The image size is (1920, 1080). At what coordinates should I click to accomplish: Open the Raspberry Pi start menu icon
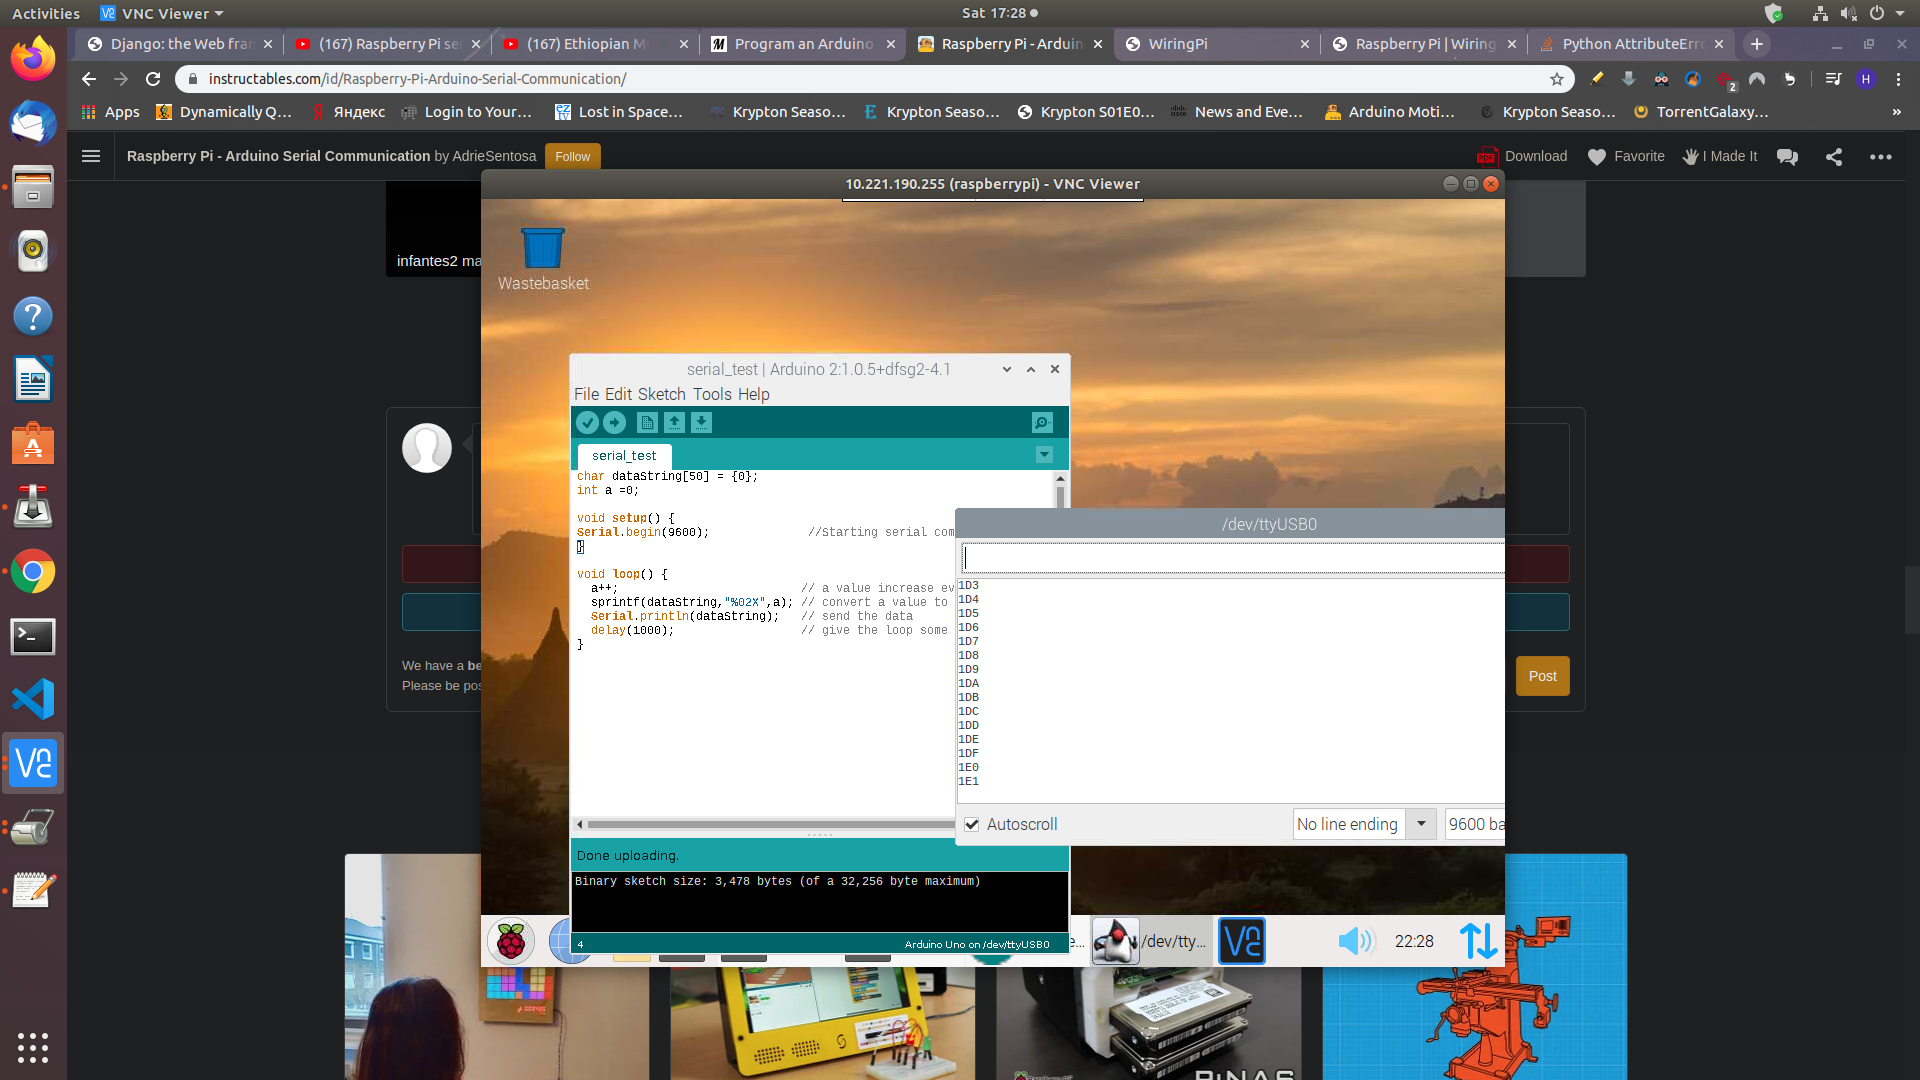510,941
